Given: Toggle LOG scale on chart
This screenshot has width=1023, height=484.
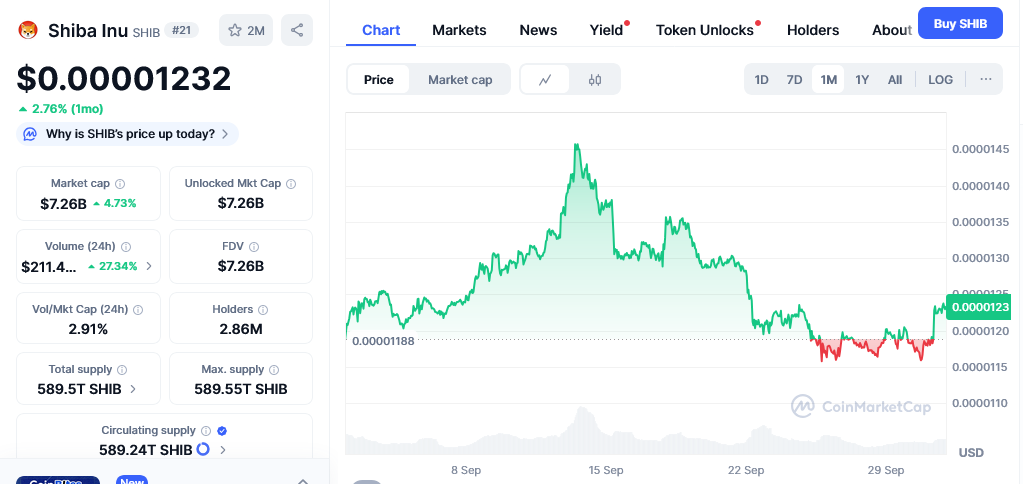Looking at the screenshot, I should (x=940, y=79).
